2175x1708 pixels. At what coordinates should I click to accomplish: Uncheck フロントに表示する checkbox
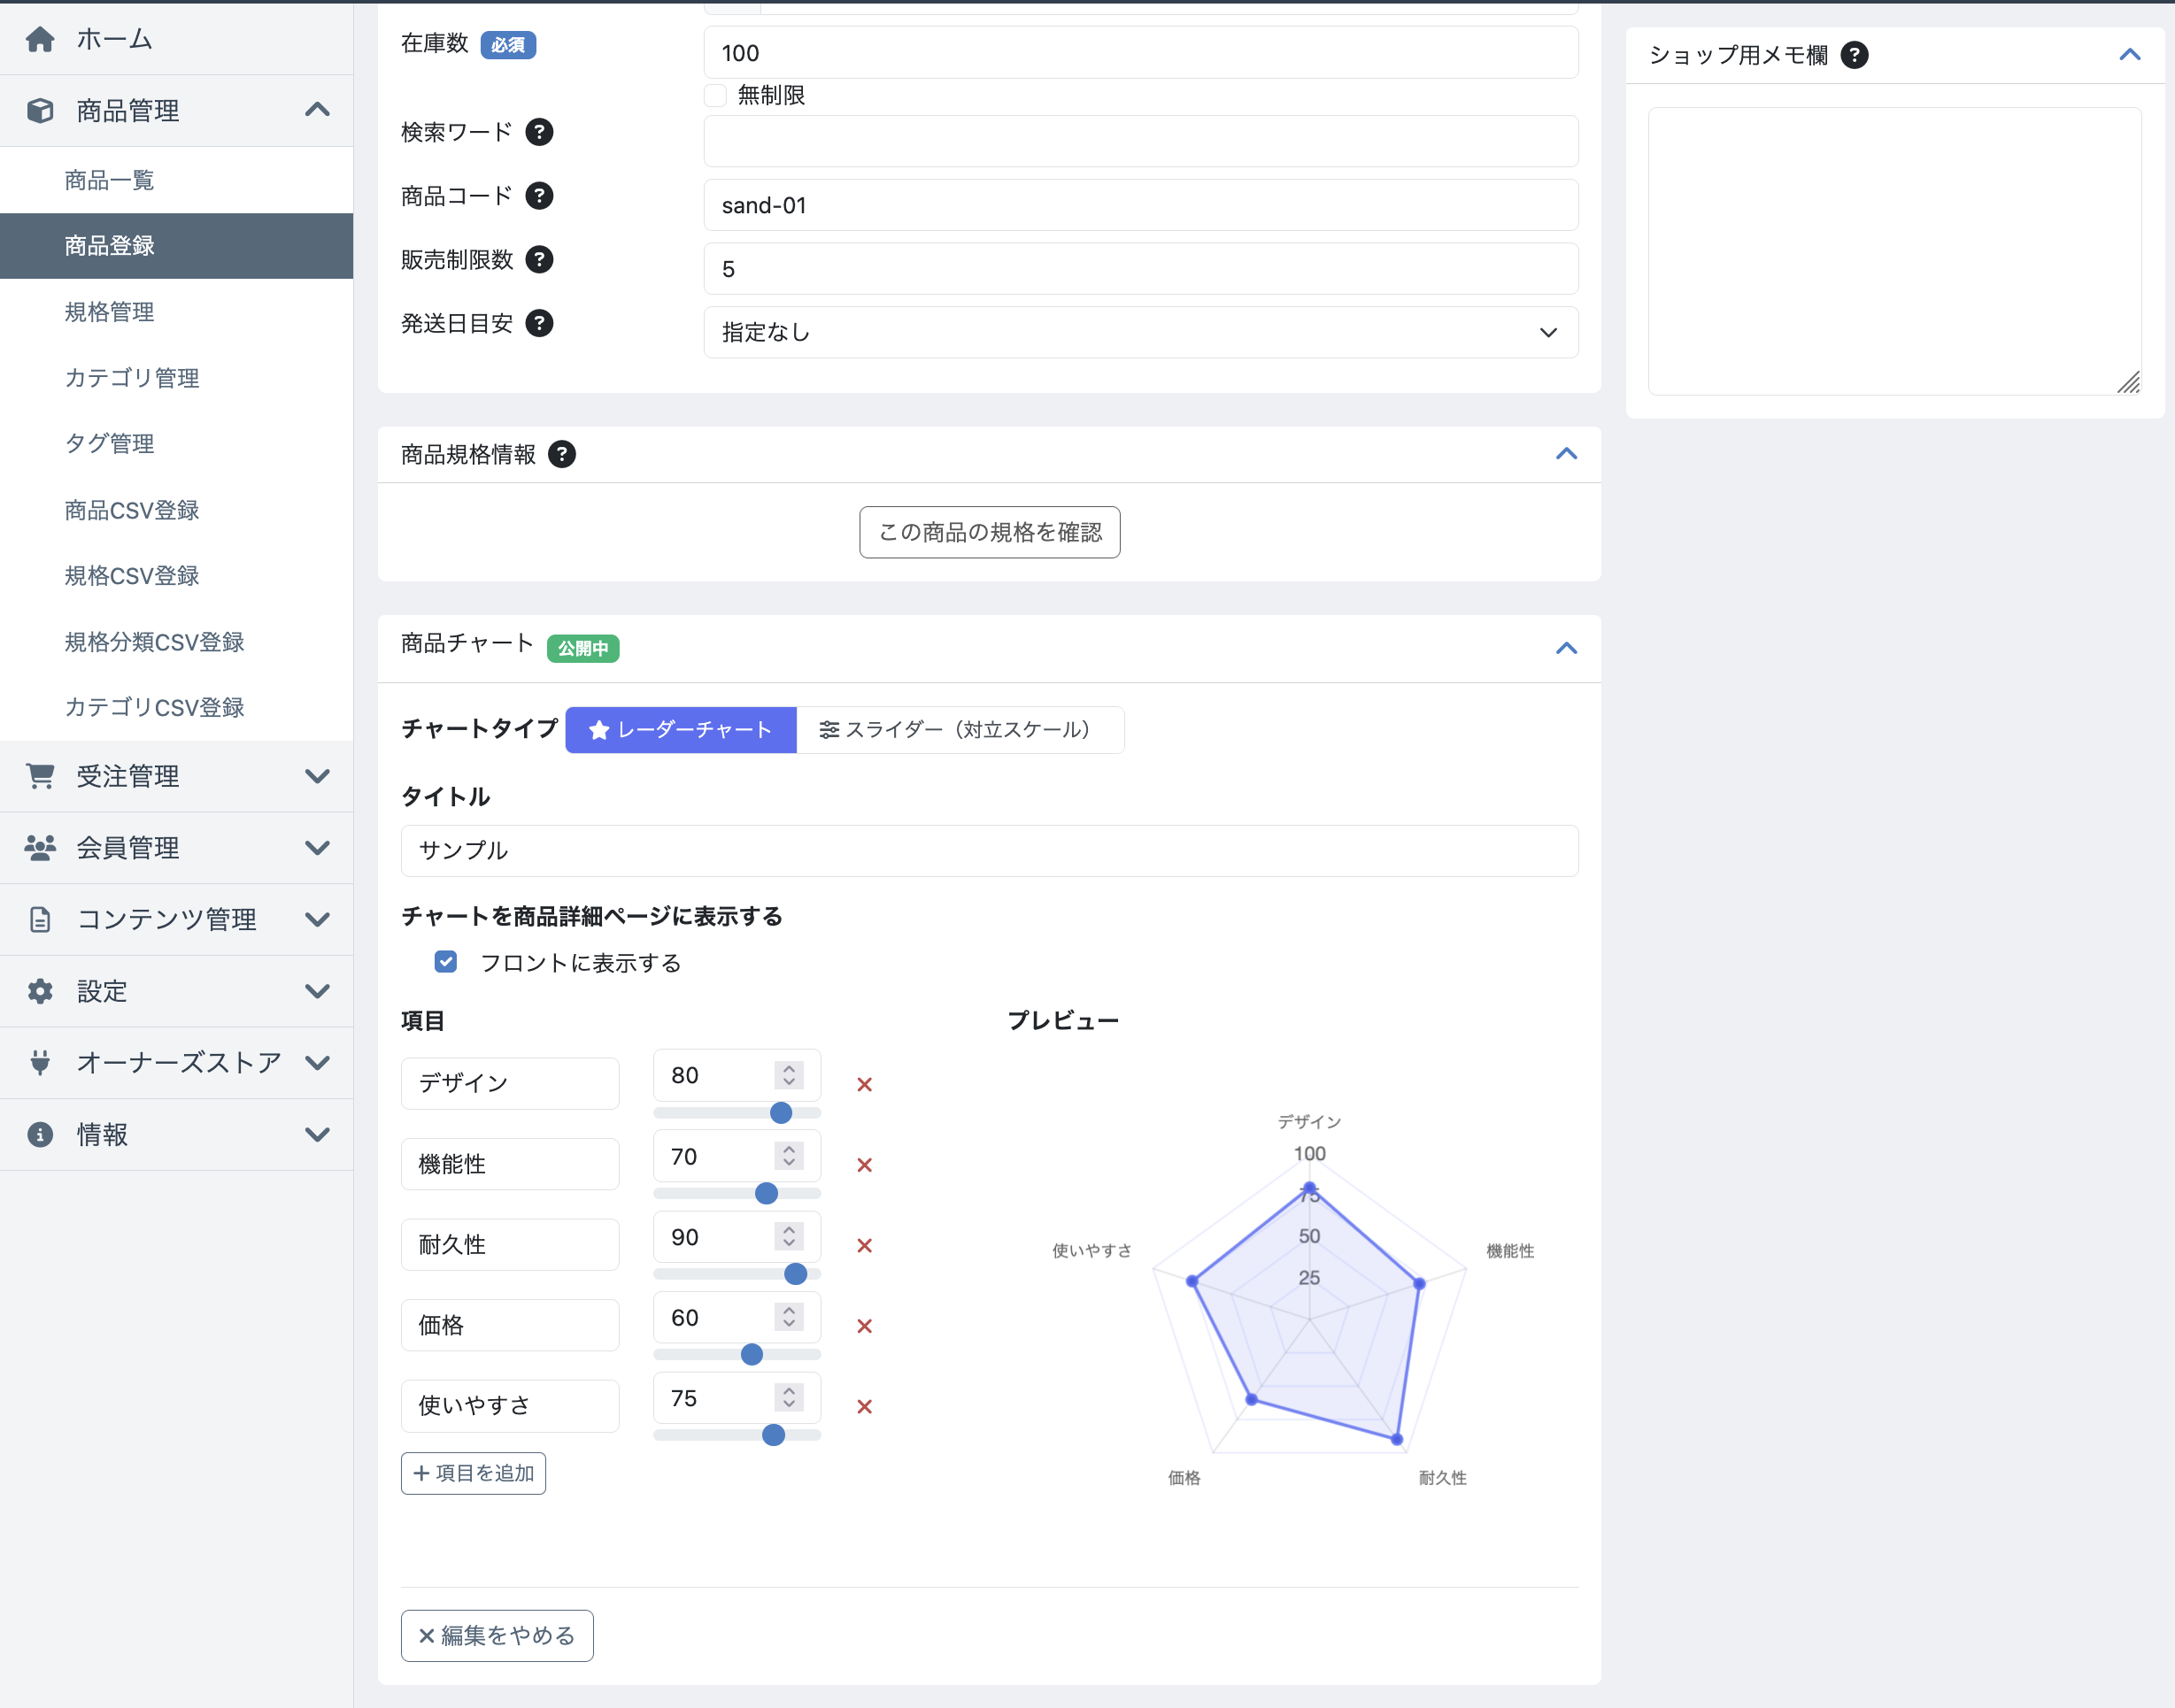click(446, 962)
